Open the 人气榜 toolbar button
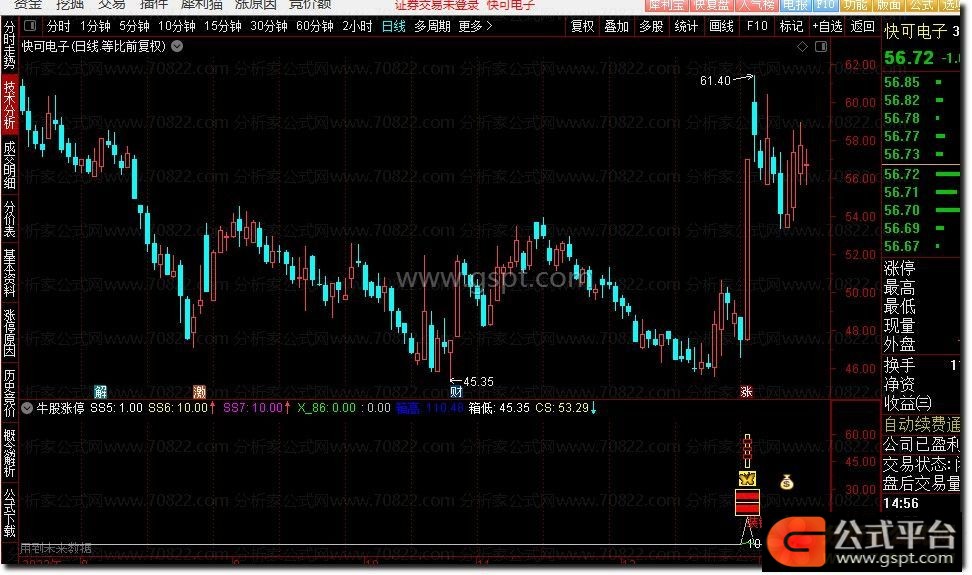This screenshot has width=972, height=575. click(756, 5)
